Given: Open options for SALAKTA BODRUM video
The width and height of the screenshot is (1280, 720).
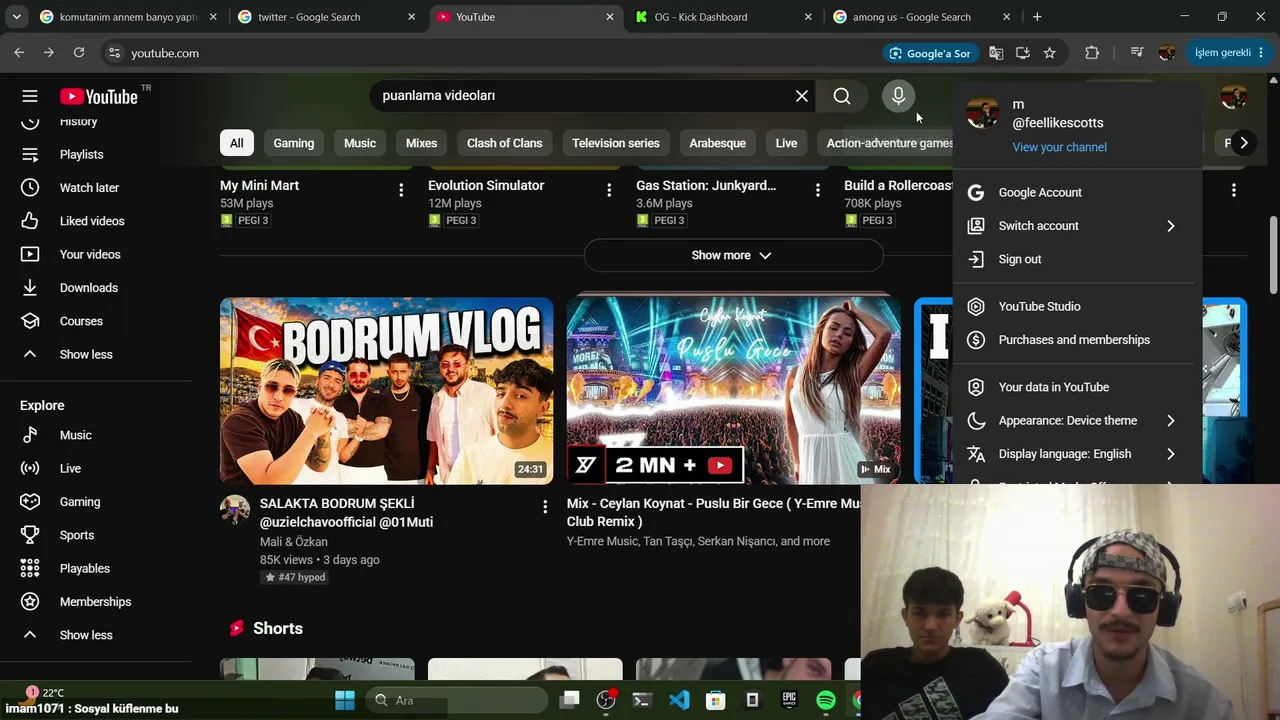Looking at the screenshot, I should [x=545, y=507].
